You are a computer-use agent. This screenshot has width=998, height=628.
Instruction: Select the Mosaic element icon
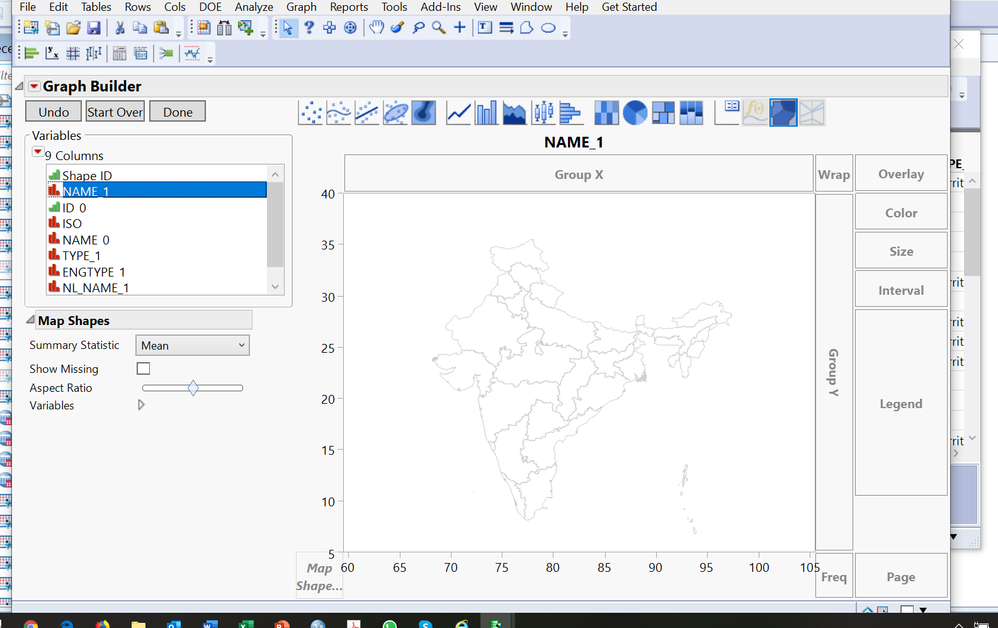point(691,113)
